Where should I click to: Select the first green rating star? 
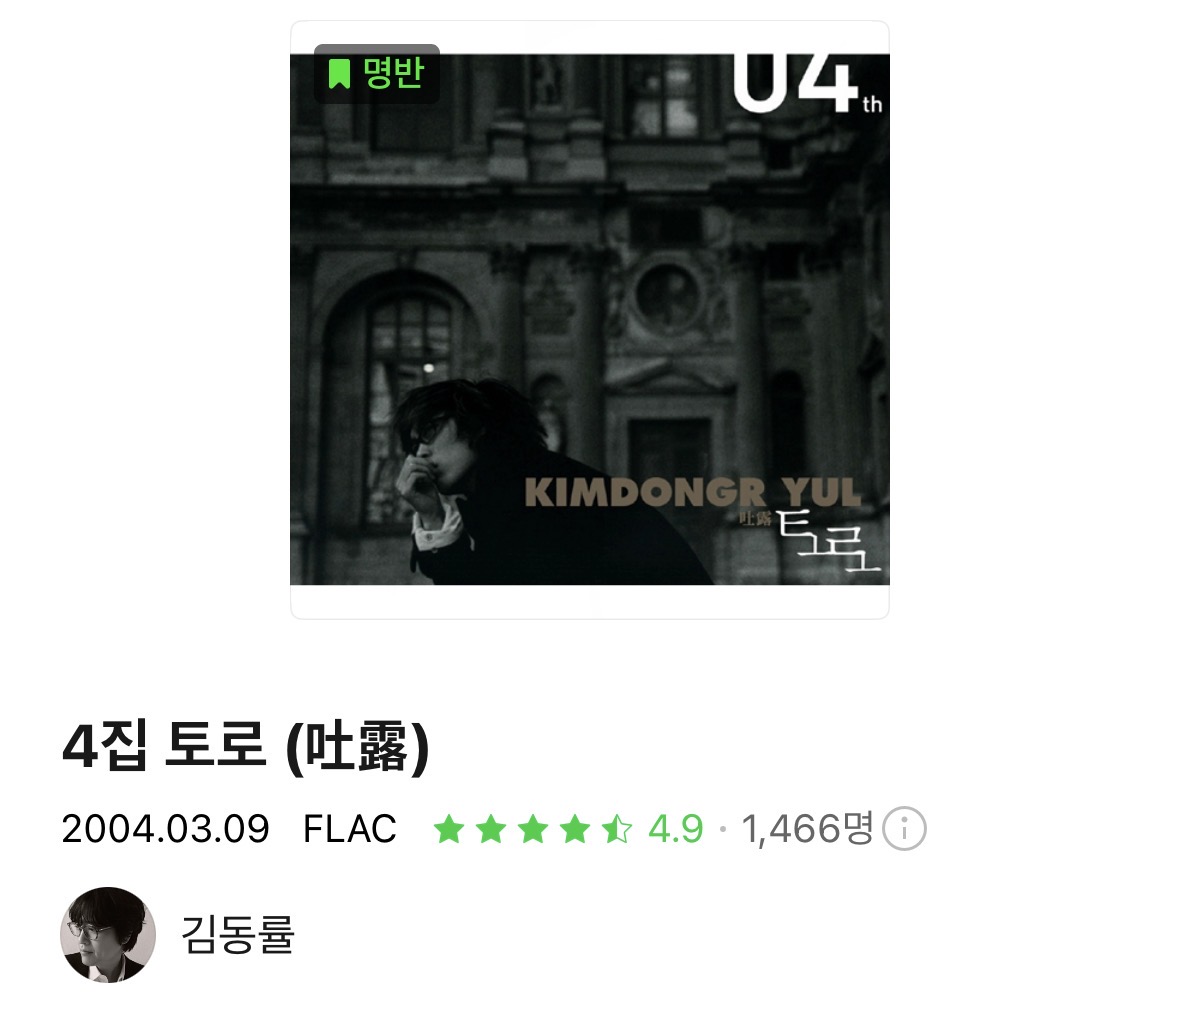pos(449,829)
